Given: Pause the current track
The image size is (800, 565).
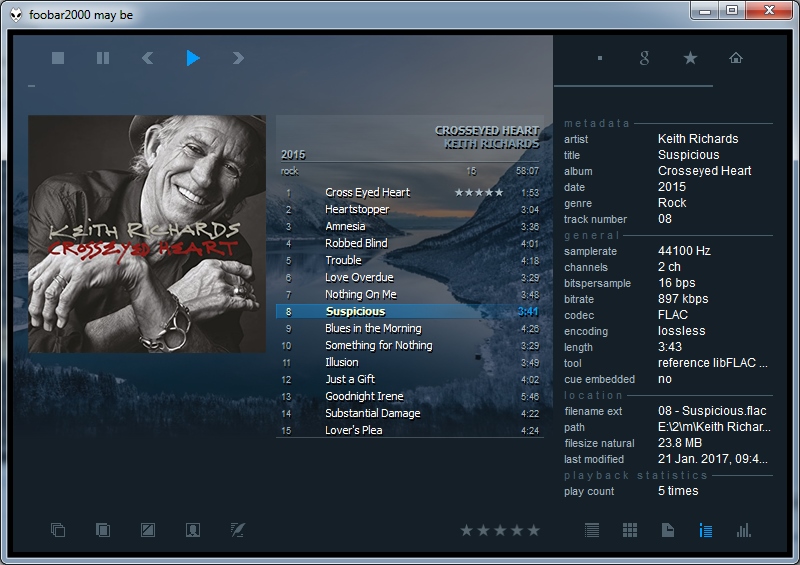Looking at the screenshot, I should click(x=103, y=58).
